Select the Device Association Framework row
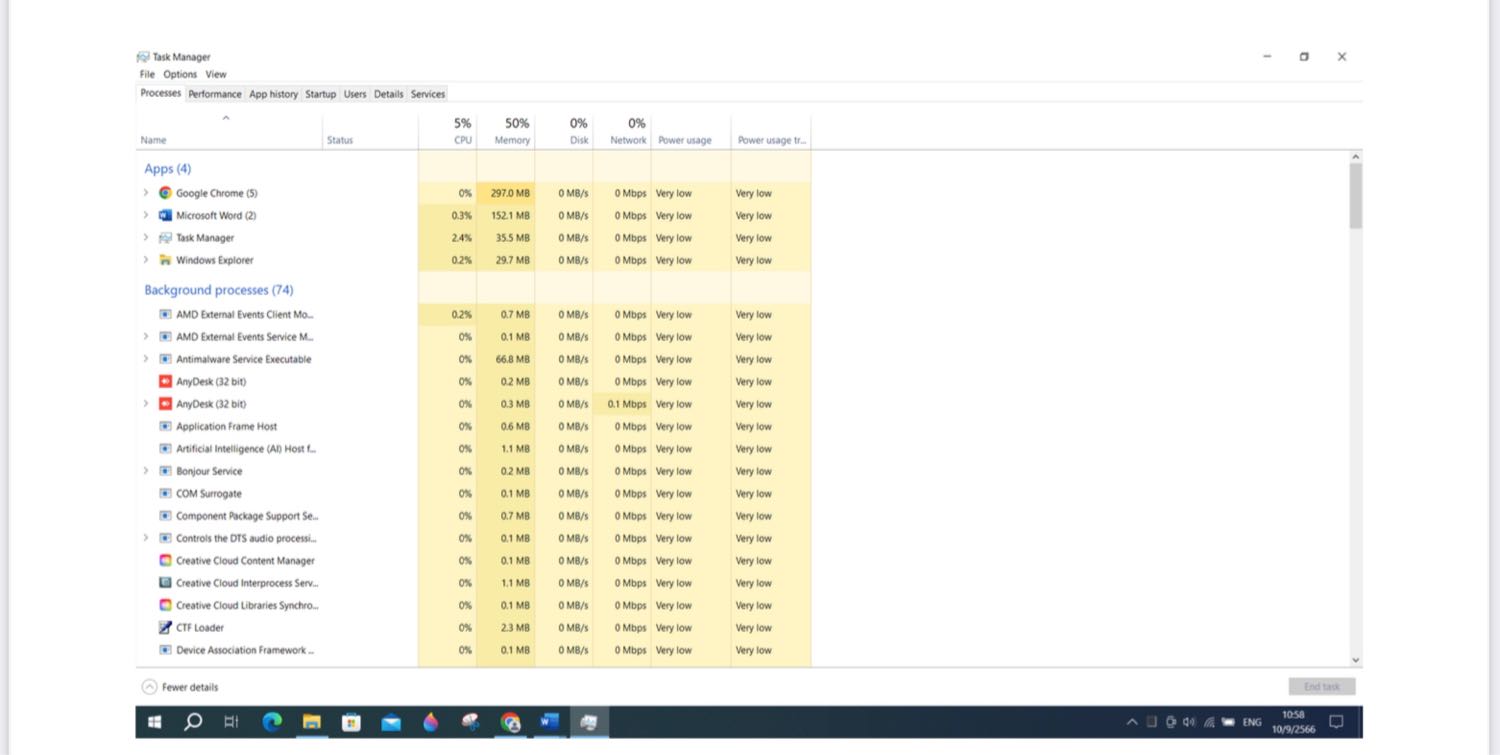Image resolution: width=1500 pixels, height=755 pixels. point(473,650)
